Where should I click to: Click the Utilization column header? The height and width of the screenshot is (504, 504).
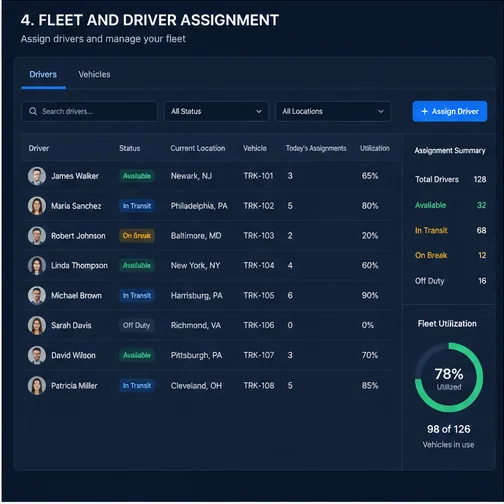coord(375,148)
